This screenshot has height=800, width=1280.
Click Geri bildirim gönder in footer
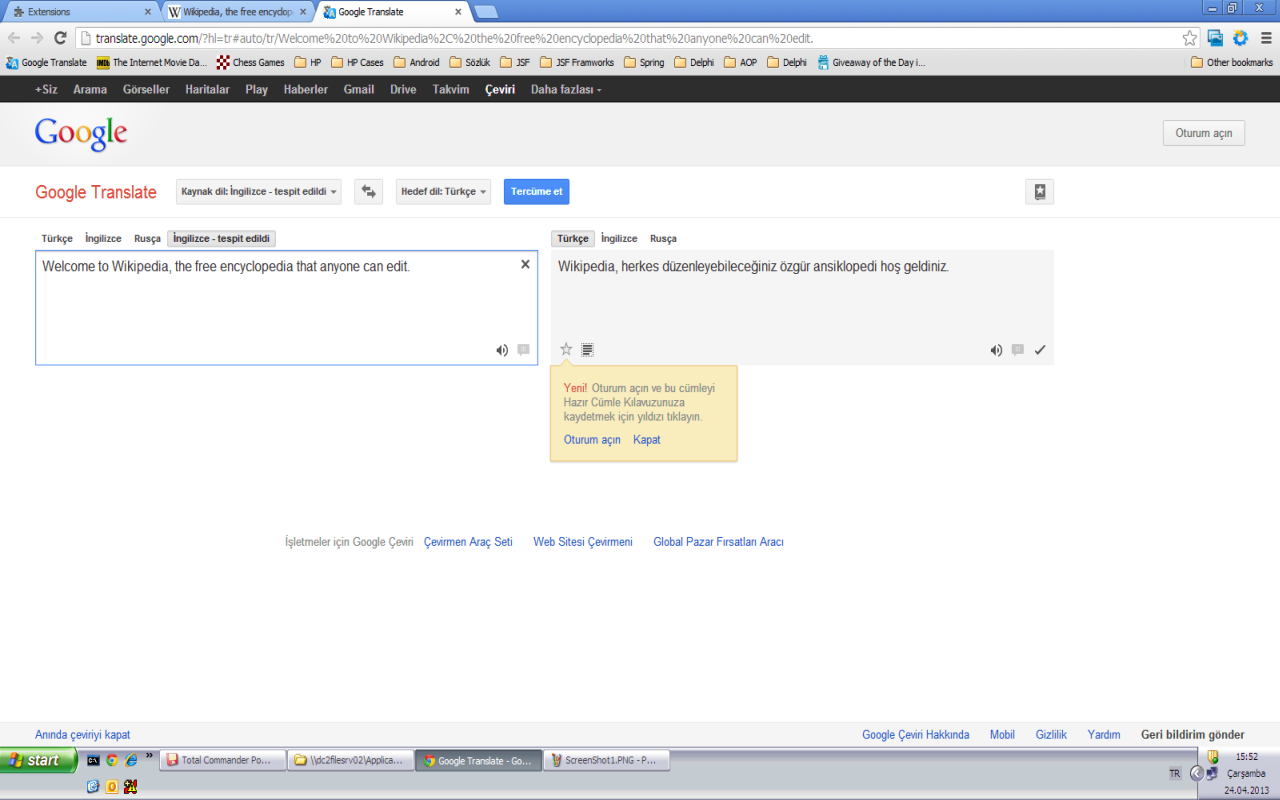[1193, 734]
